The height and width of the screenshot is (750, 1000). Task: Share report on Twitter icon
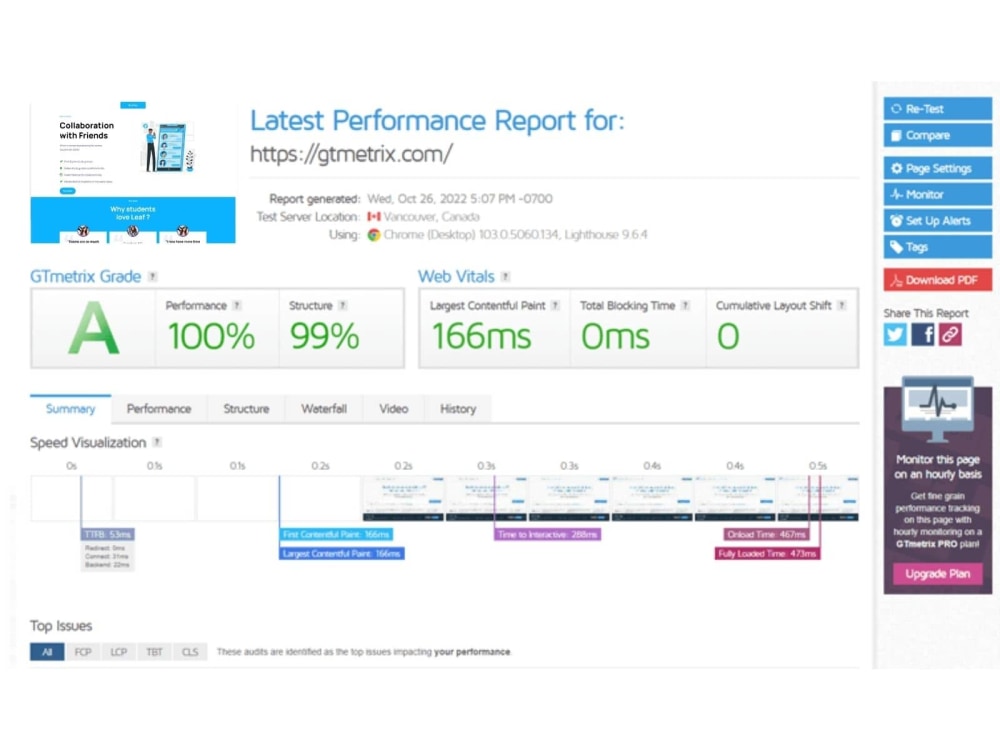[895, 334]
